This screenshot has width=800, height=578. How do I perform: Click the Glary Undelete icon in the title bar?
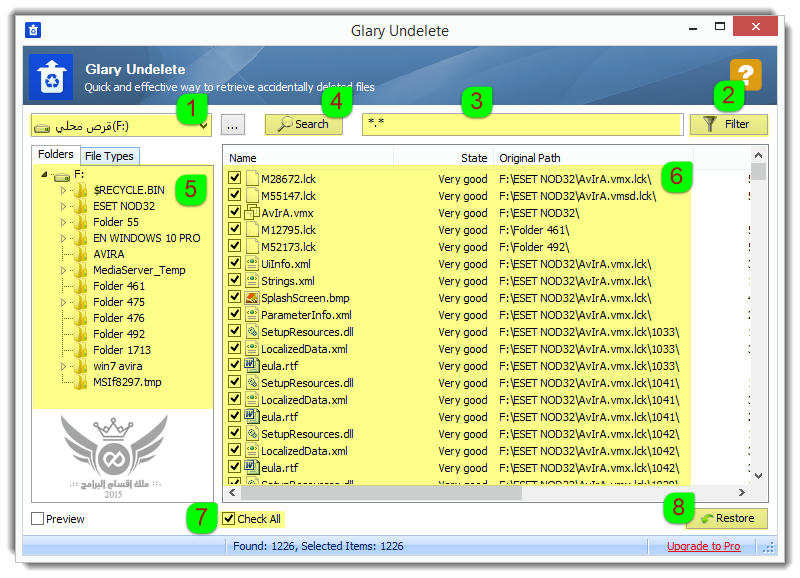(x=33, y=30)
